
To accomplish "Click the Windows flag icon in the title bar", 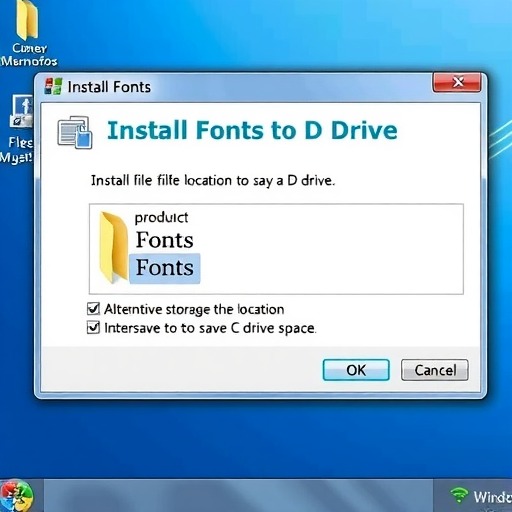I will coord(53,86).
